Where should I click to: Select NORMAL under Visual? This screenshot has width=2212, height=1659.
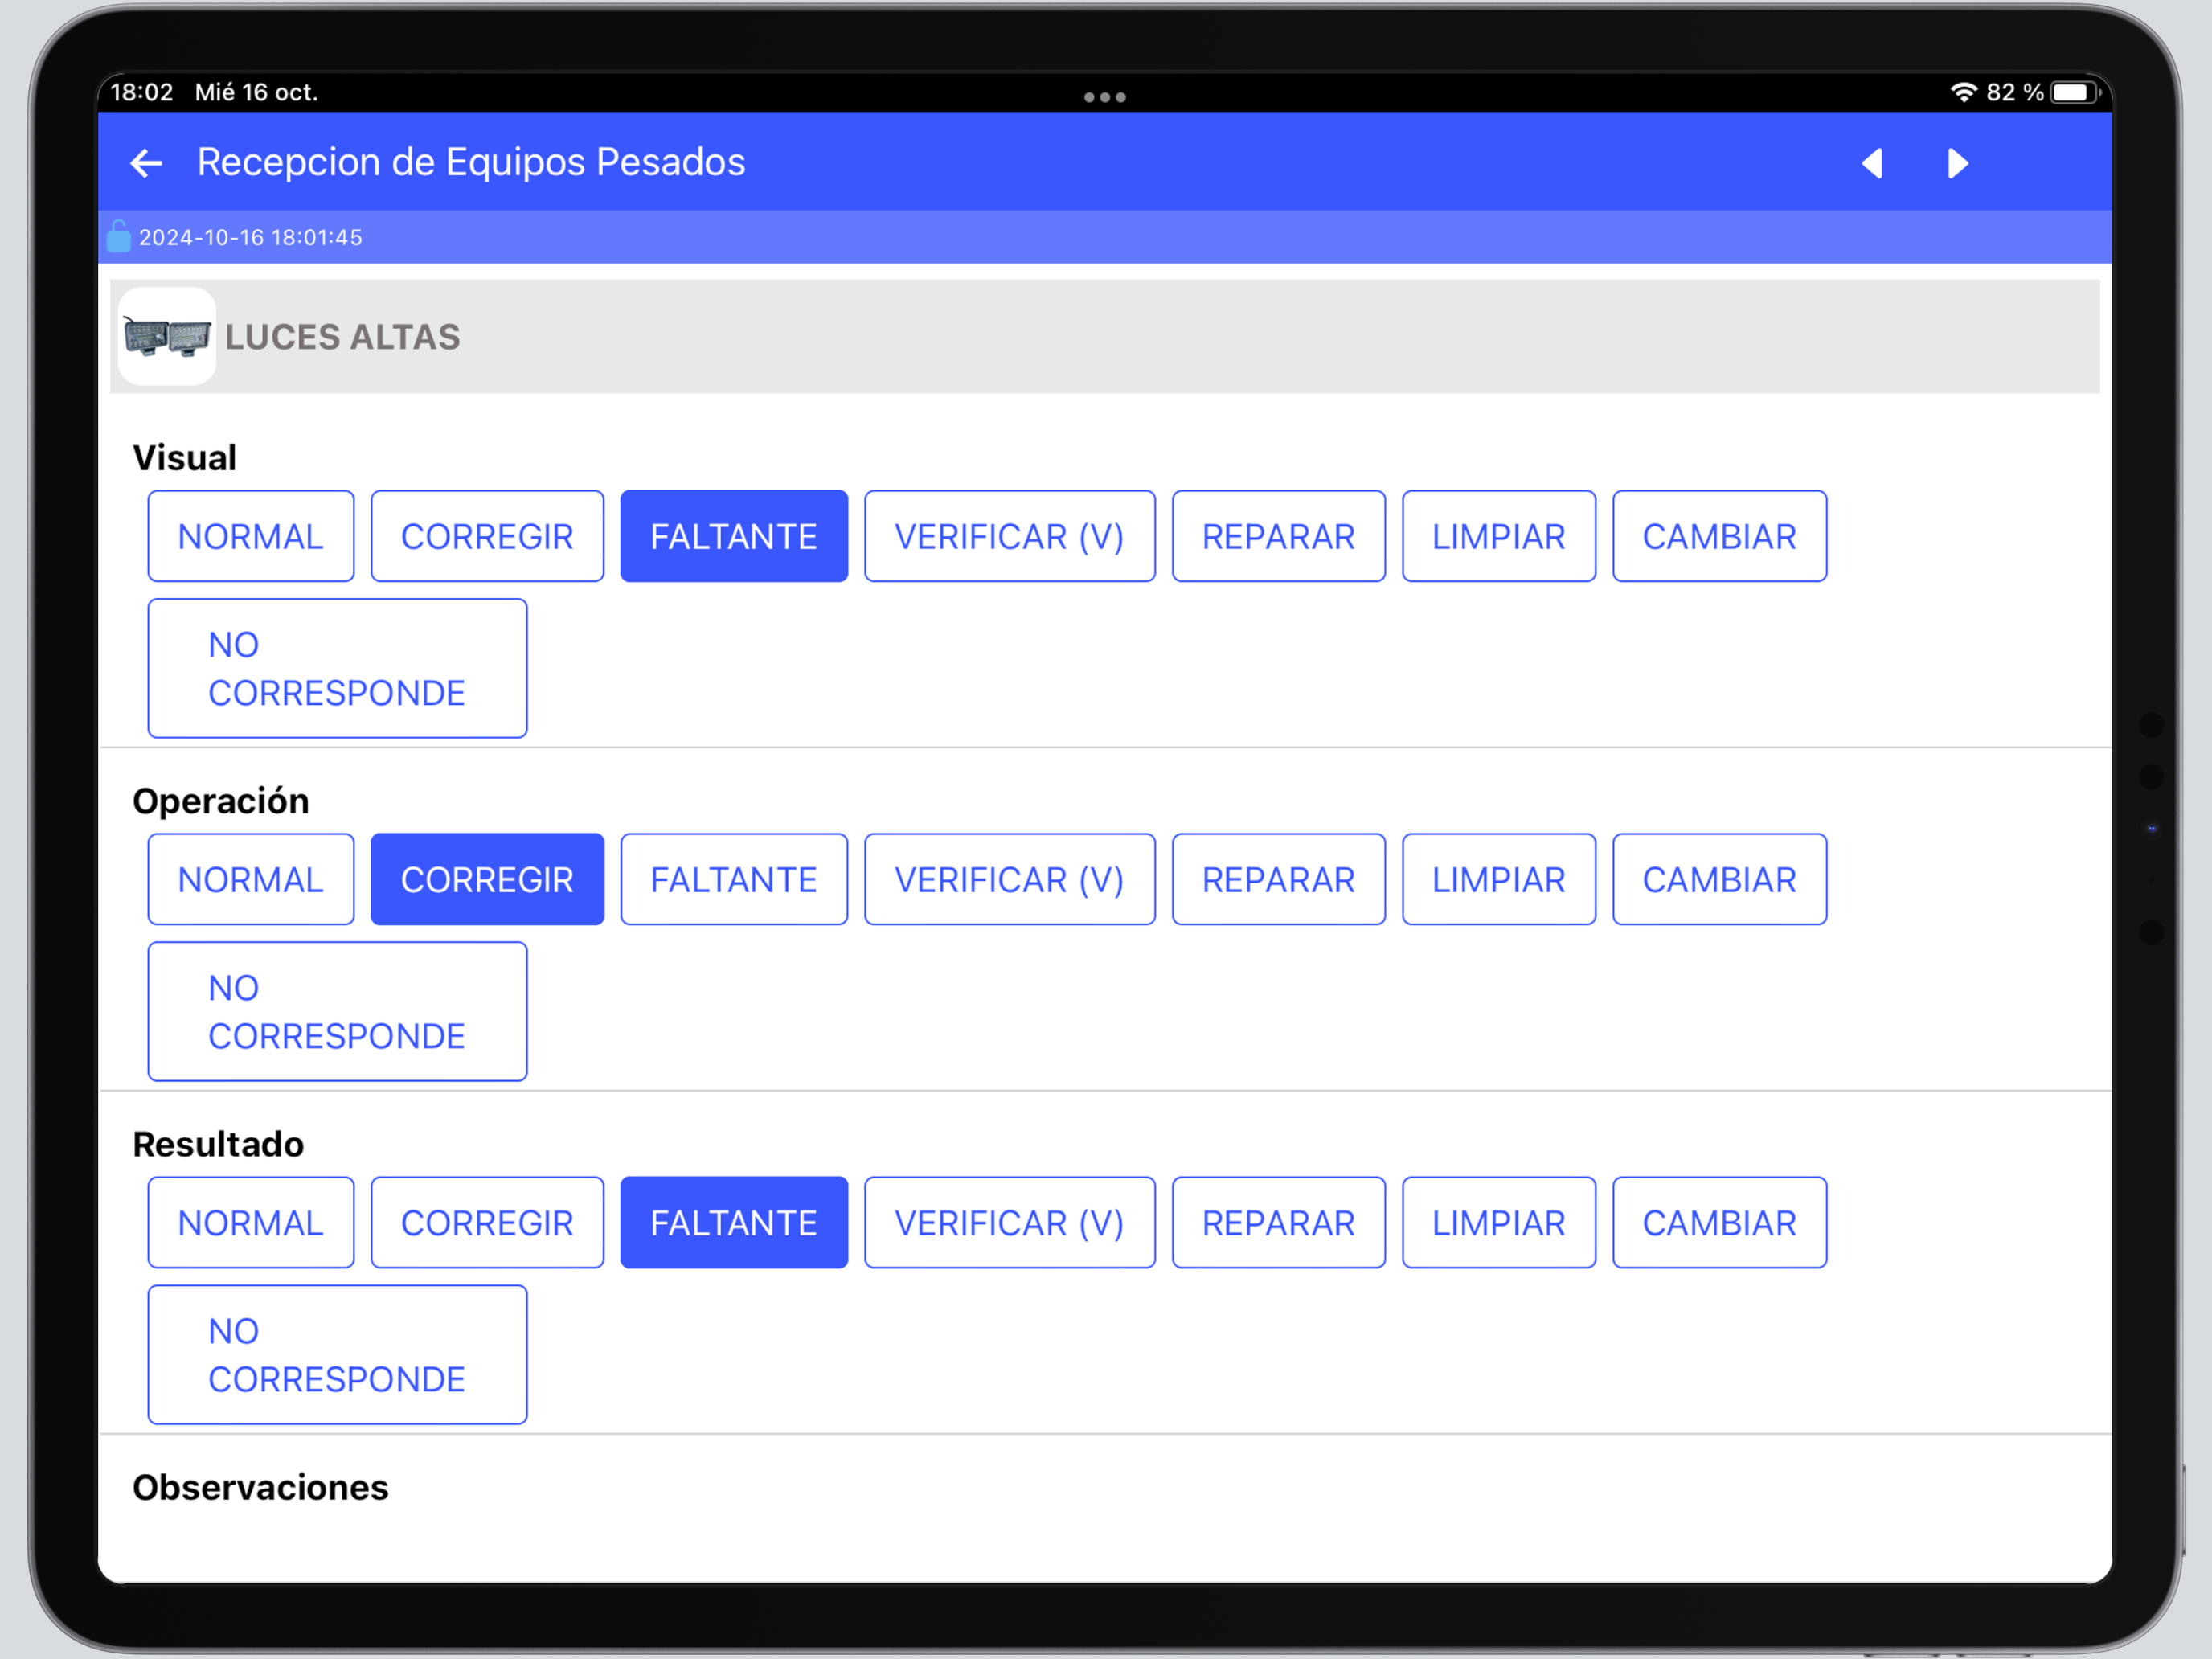[x=251, y=536]
